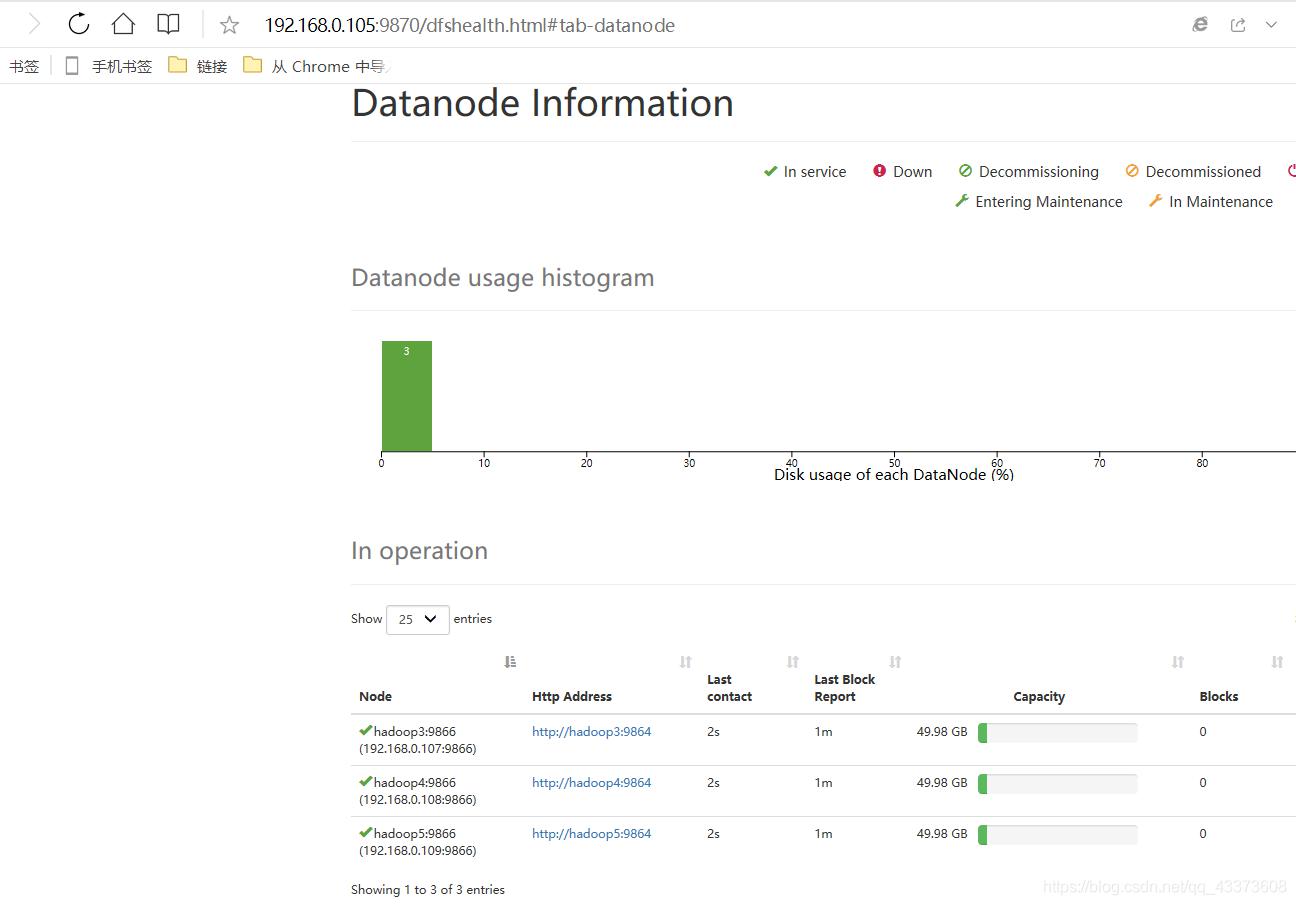Viewport: 1296px width, 905px height.
Task: Click the Datanode usage histogram heading
Action: tap(502, 278)
